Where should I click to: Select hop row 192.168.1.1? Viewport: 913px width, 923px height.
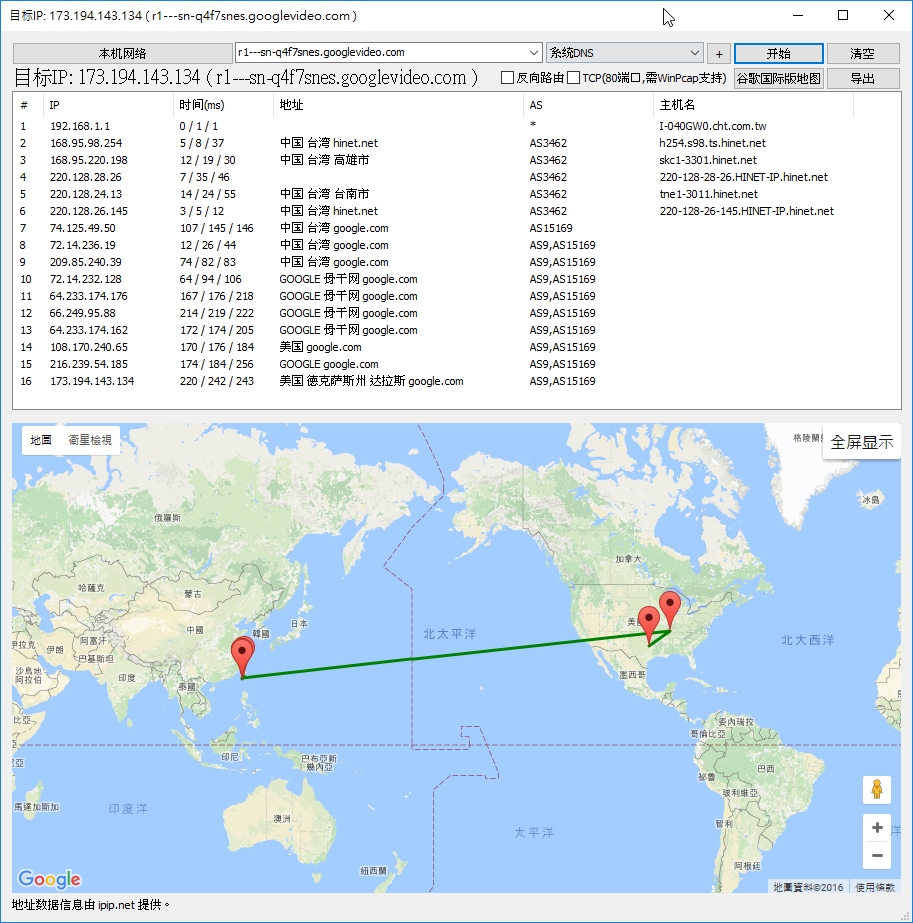click(456, 126)
